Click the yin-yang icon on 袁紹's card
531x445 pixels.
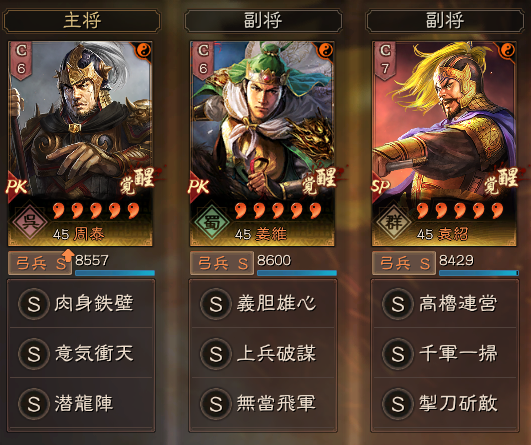(507, 50)
